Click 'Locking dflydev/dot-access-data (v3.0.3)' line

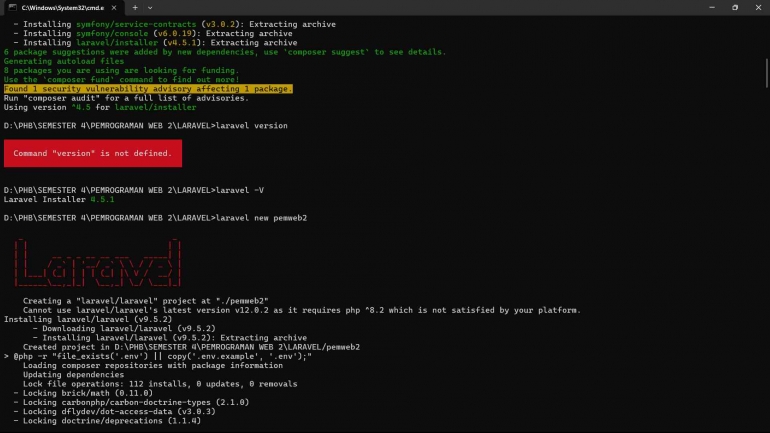coord(114,412)
